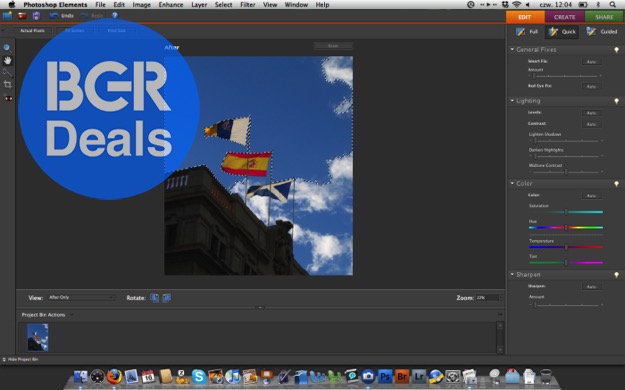Rotate the photo left

(154, 297)
